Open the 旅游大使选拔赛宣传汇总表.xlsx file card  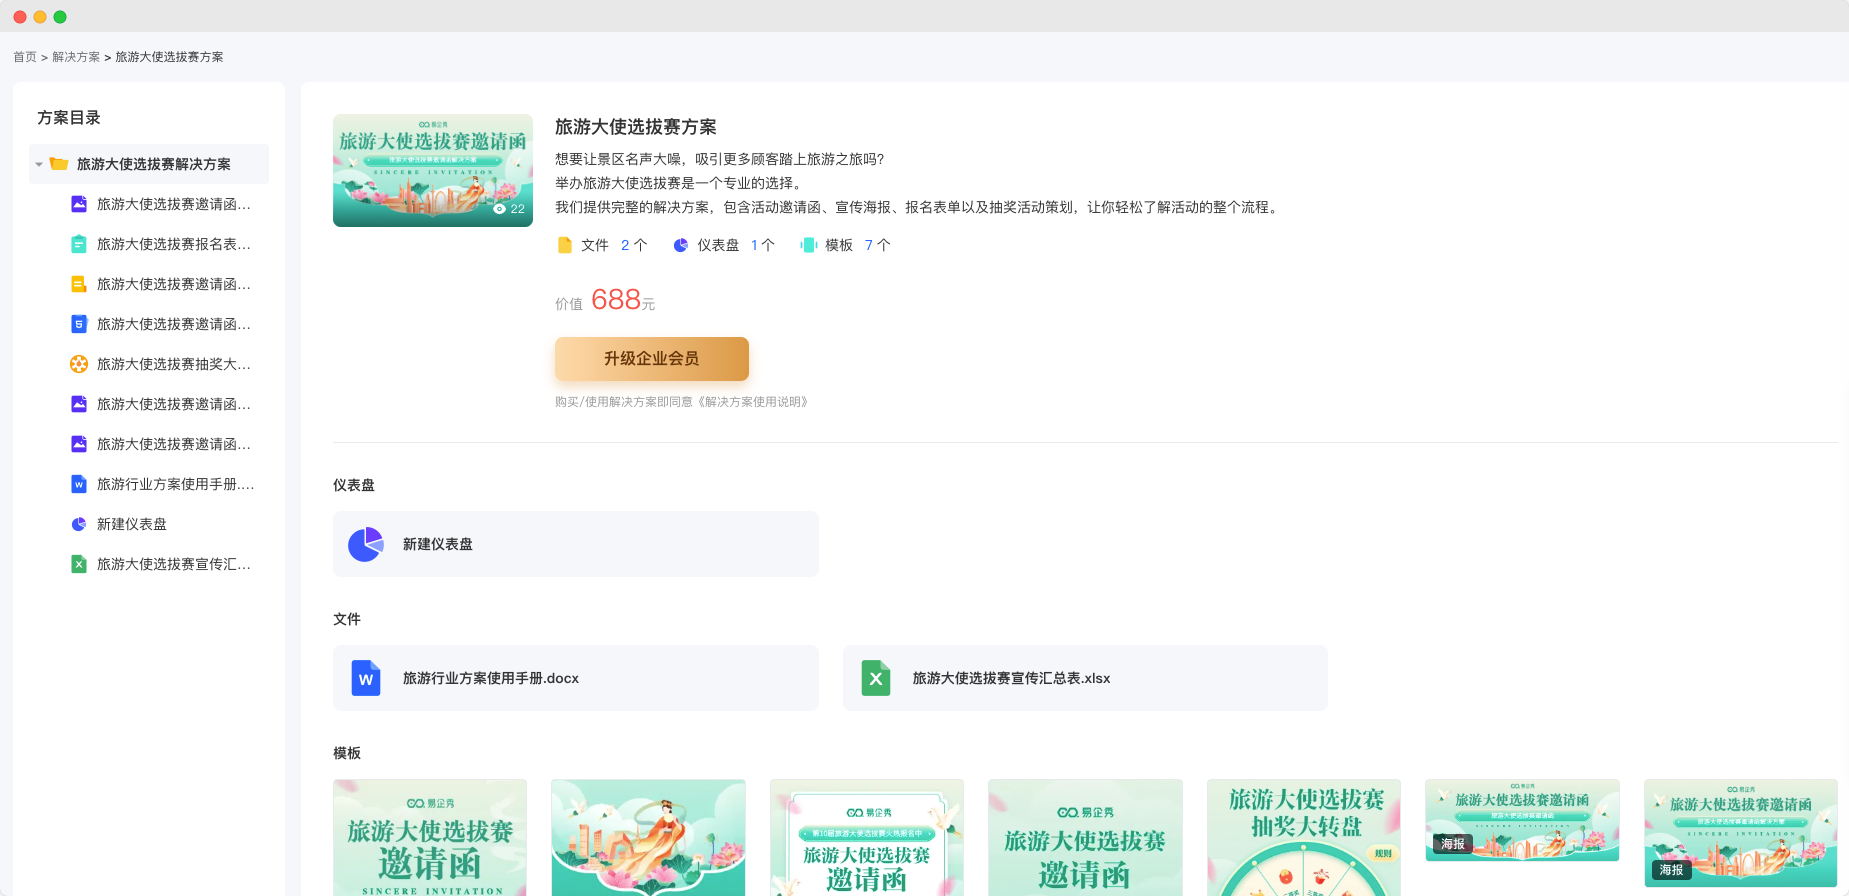pos(1085,678)
